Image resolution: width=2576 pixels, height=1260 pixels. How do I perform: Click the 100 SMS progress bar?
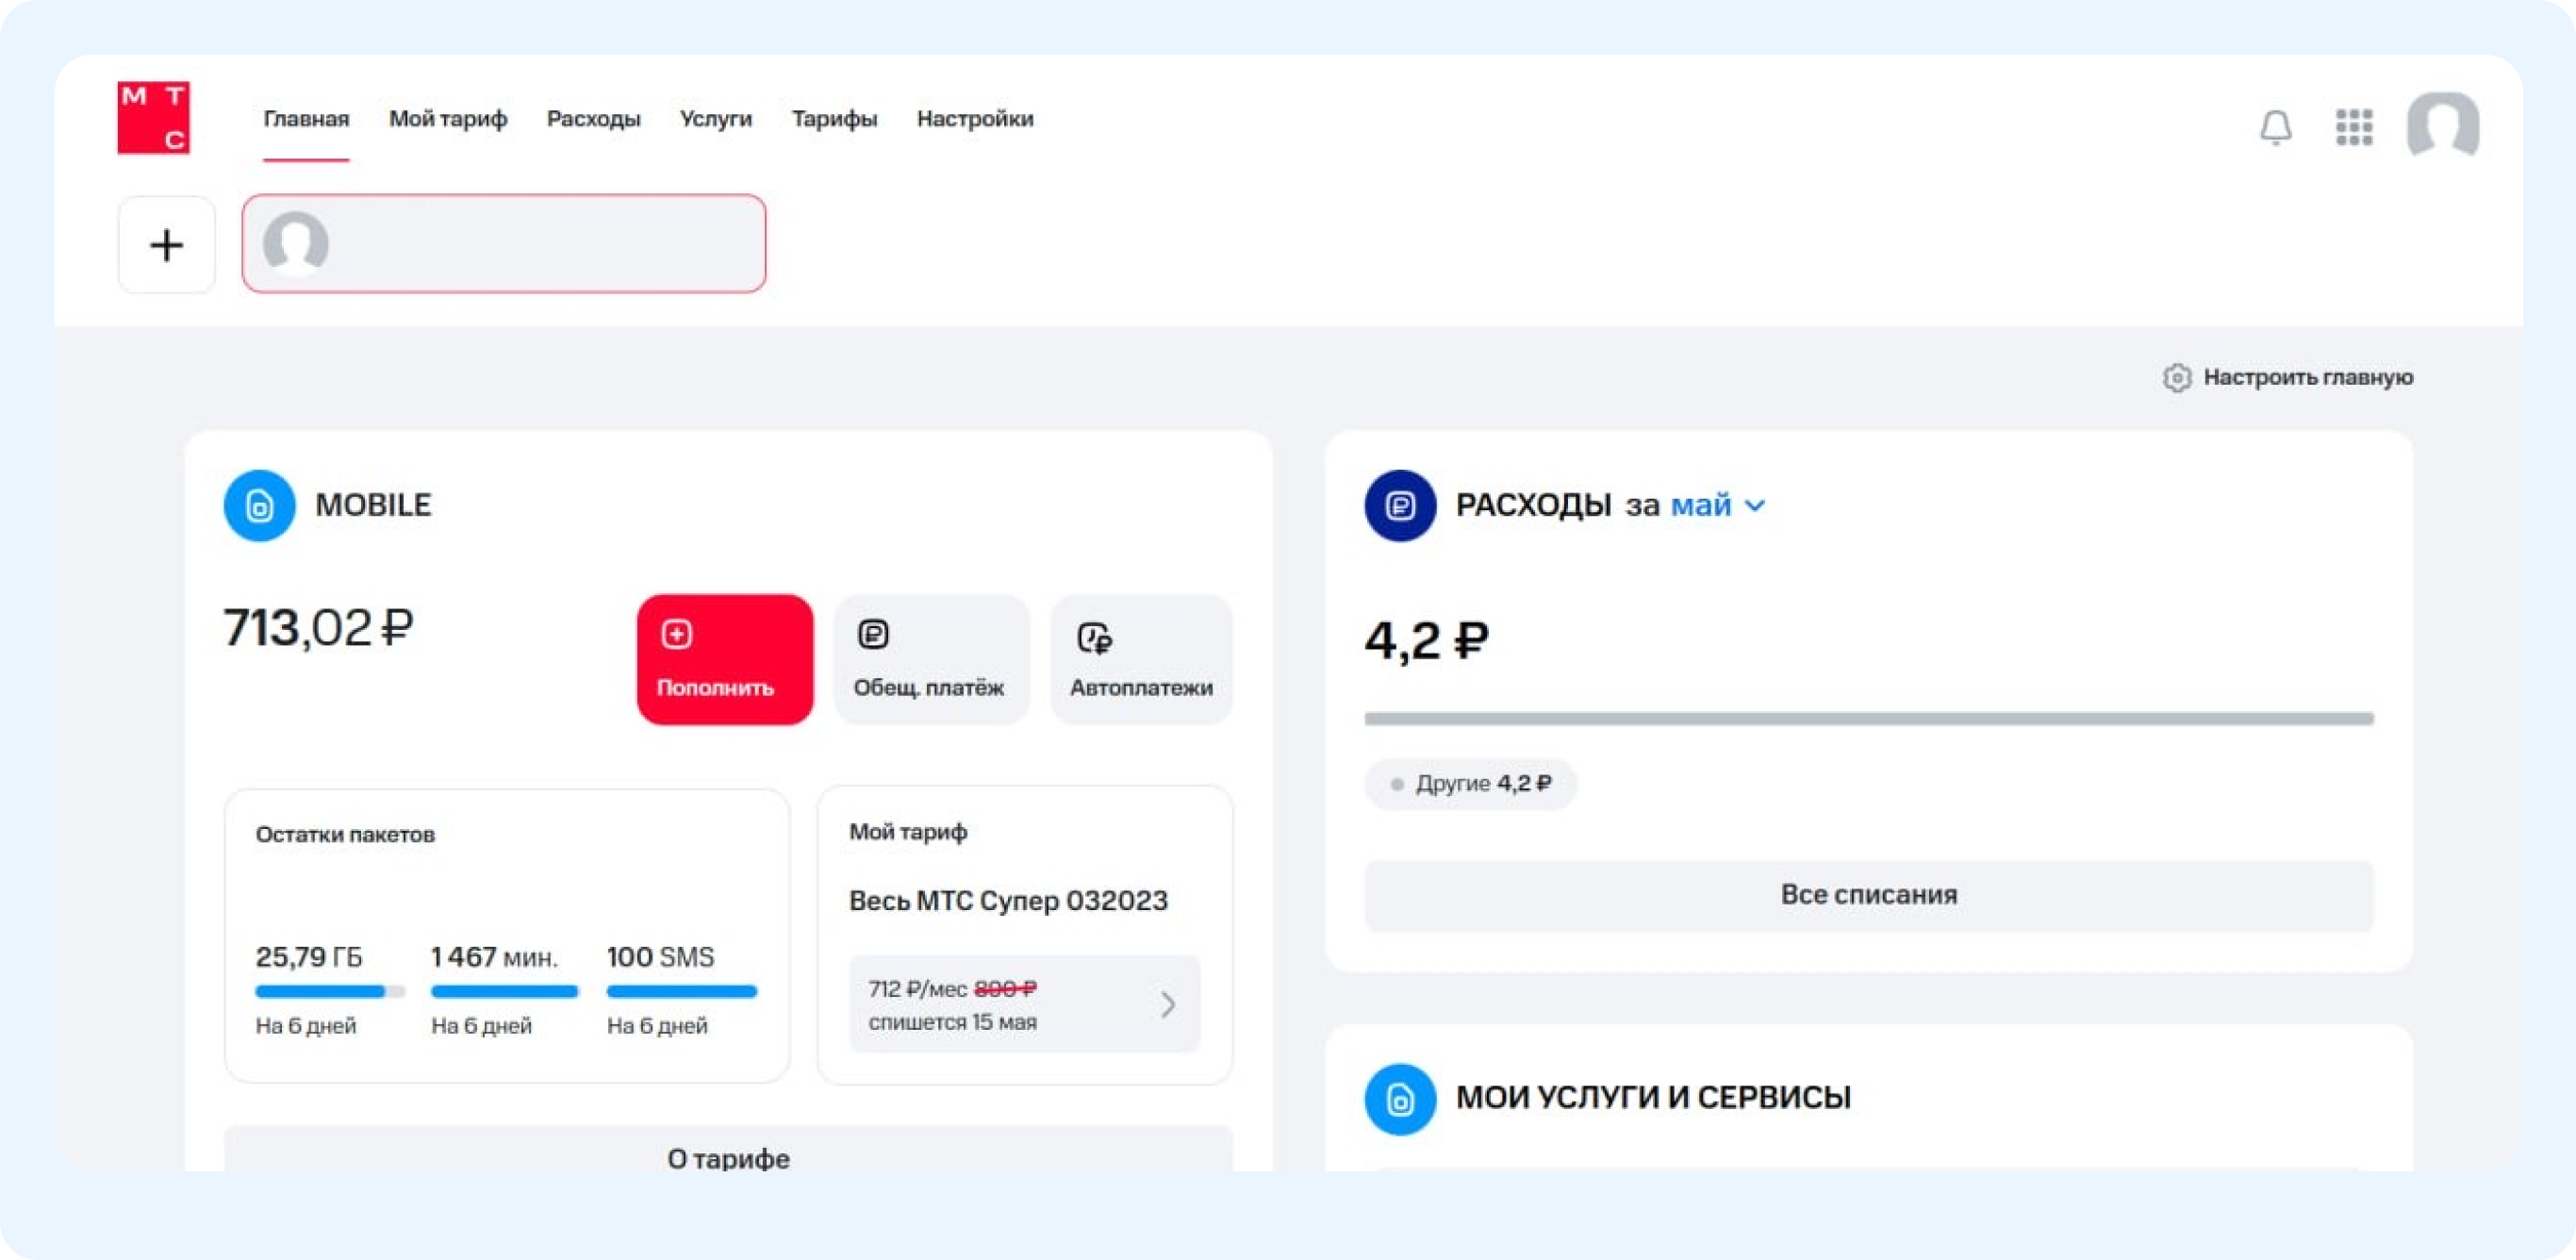681,991
